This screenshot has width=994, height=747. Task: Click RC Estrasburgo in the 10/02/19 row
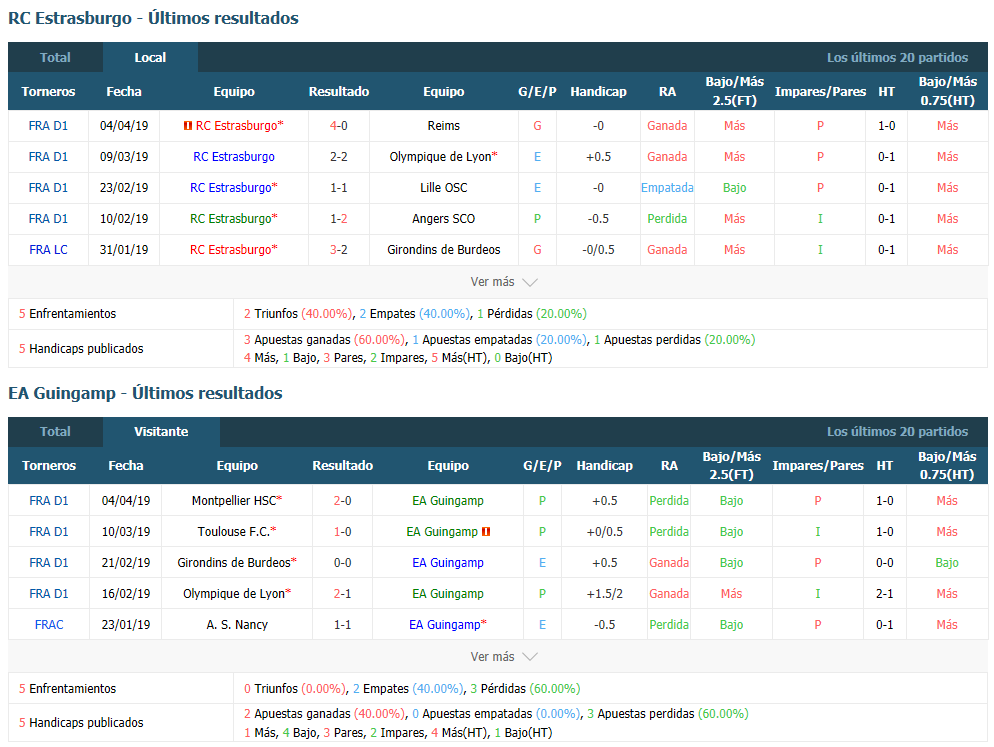click(231, 219)
